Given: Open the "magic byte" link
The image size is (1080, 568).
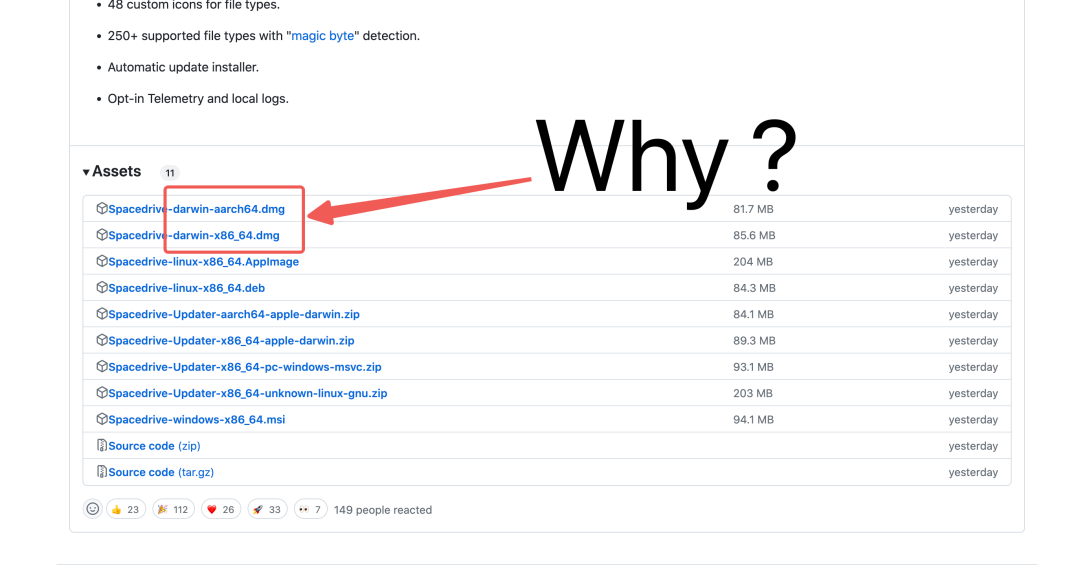Looking at the screenshot, I should tap(322, 36).
